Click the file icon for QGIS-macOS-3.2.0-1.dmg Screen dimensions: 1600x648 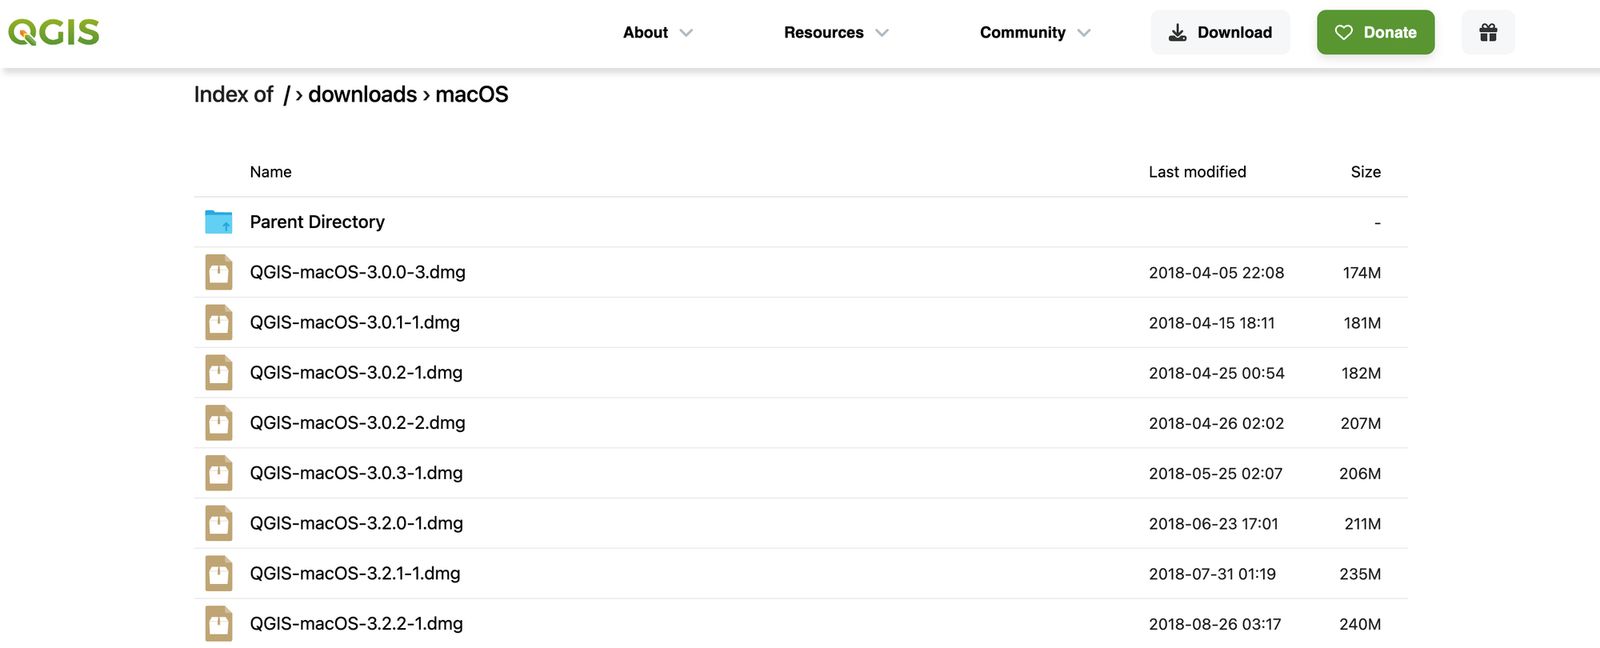(219, 523)
